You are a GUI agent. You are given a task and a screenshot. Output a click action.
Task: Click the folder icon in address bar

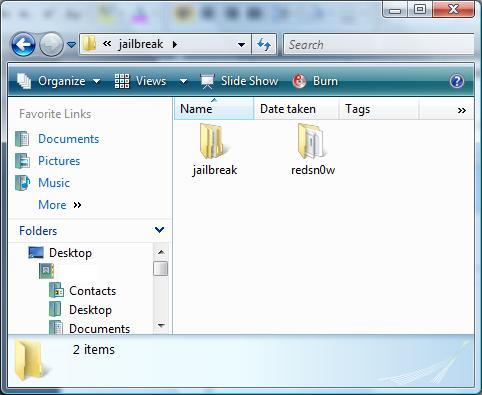89,44
